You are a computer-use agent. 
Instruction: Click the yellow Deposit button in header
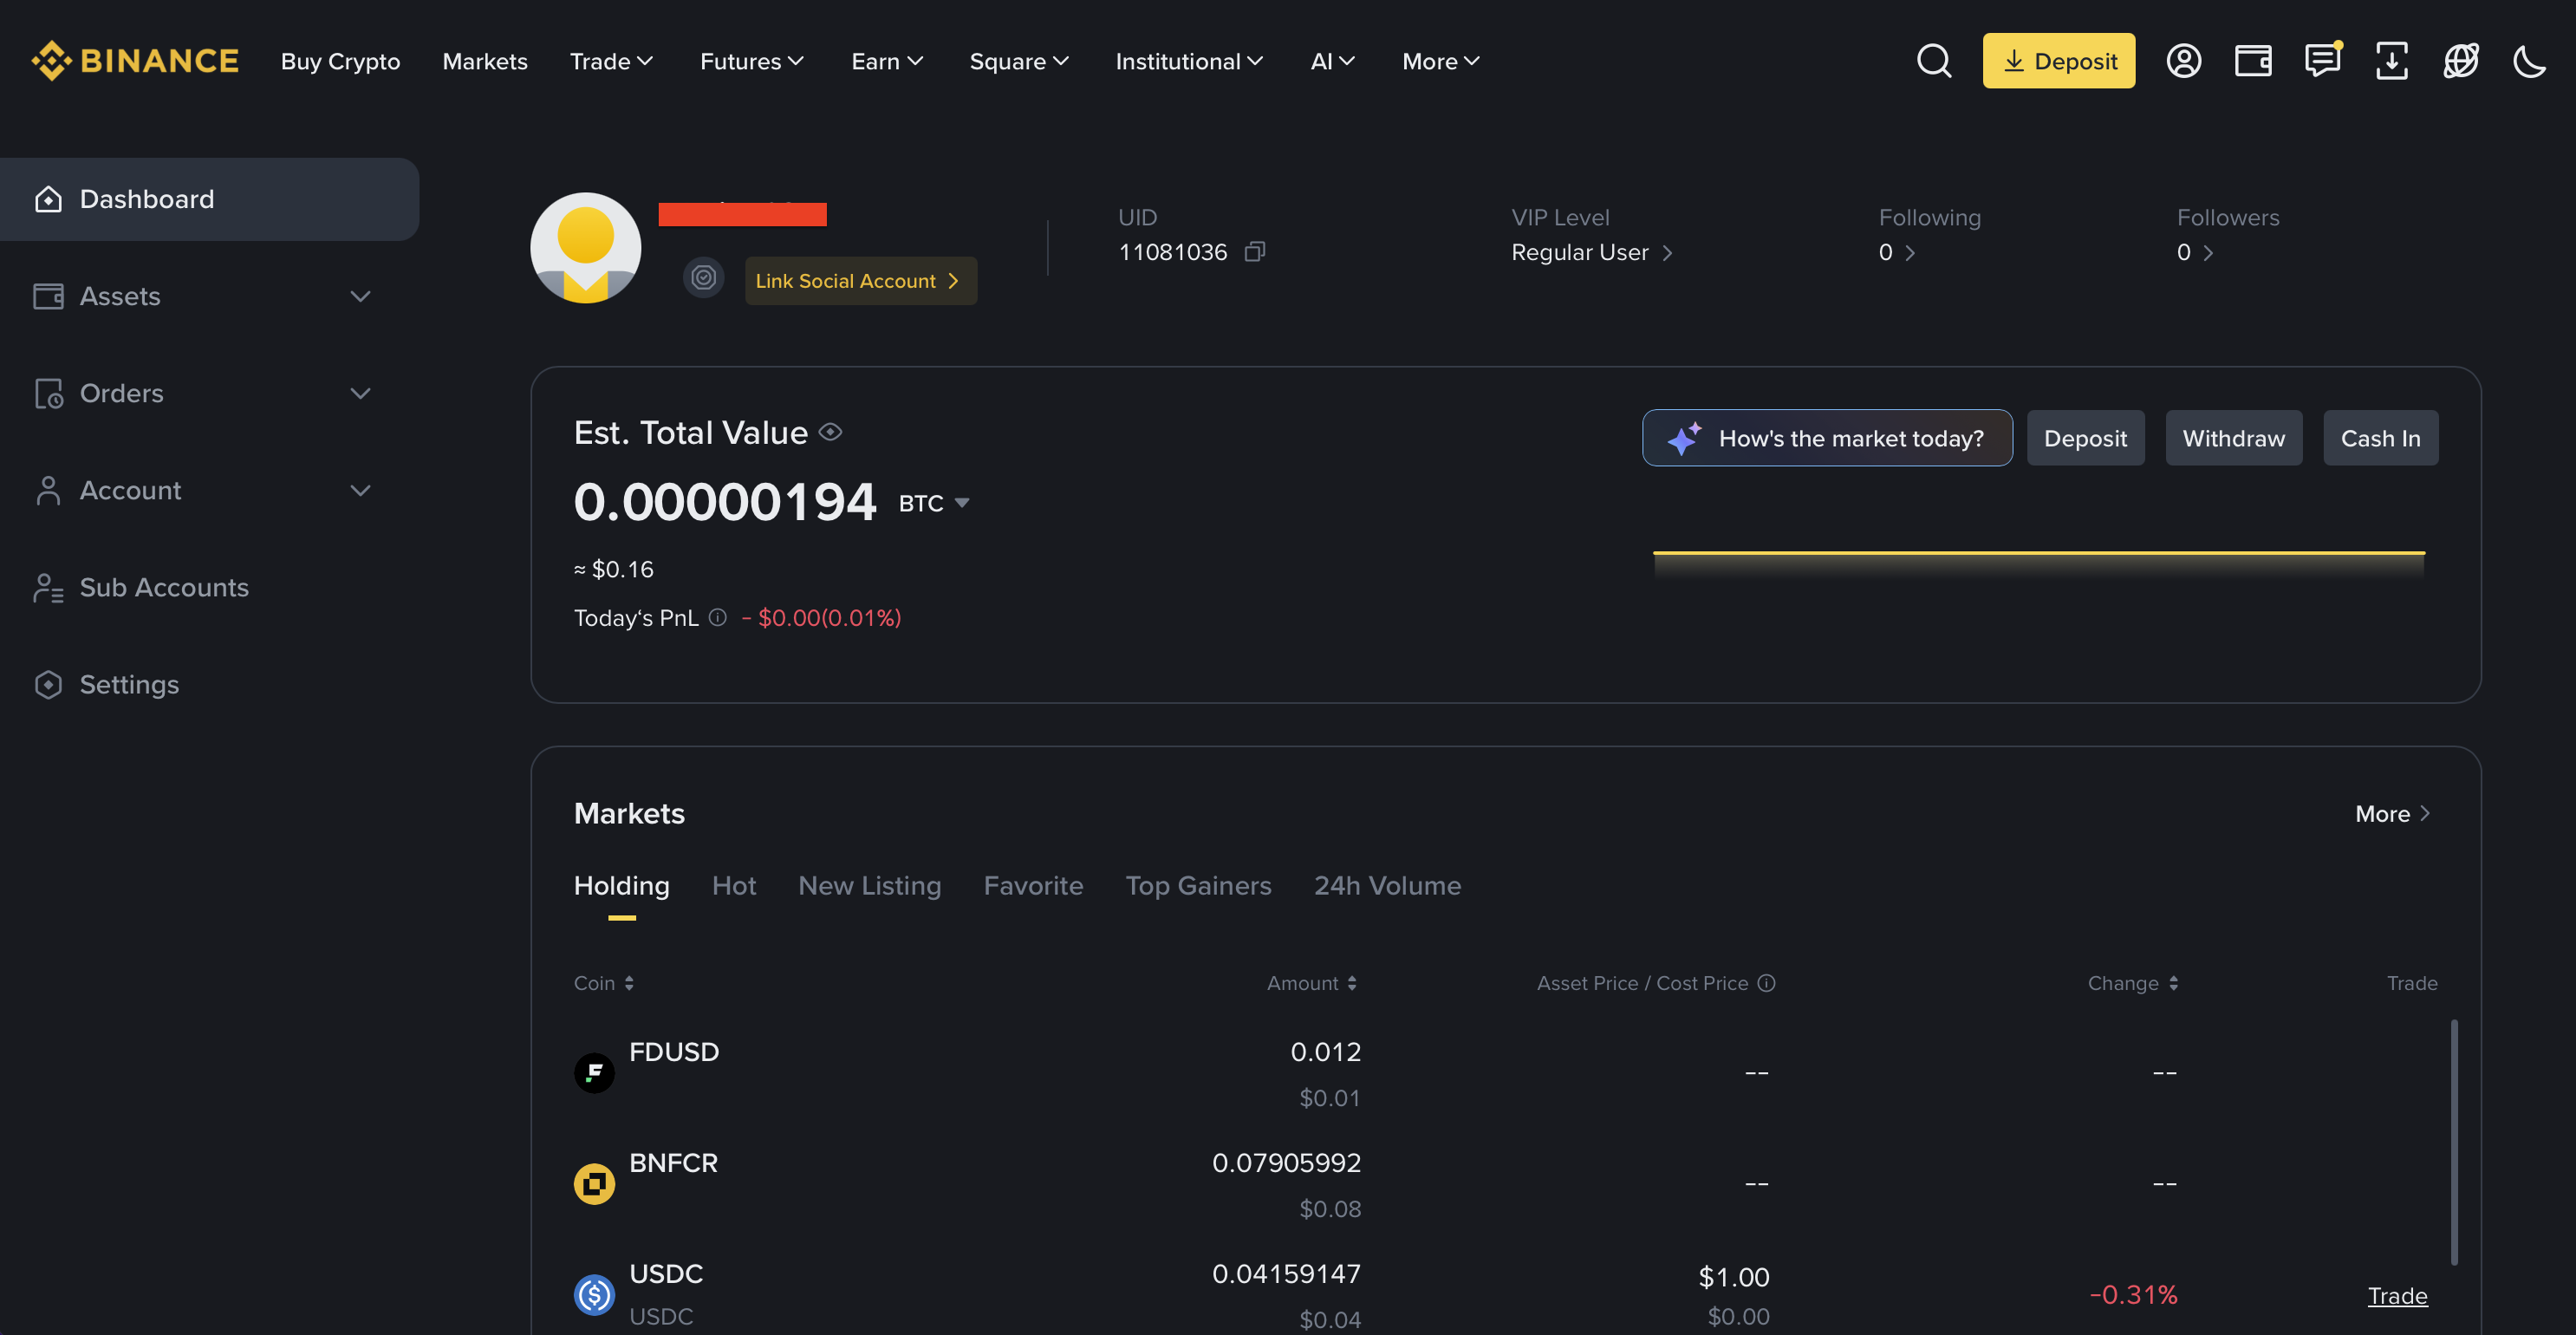tap(2059, 61)
